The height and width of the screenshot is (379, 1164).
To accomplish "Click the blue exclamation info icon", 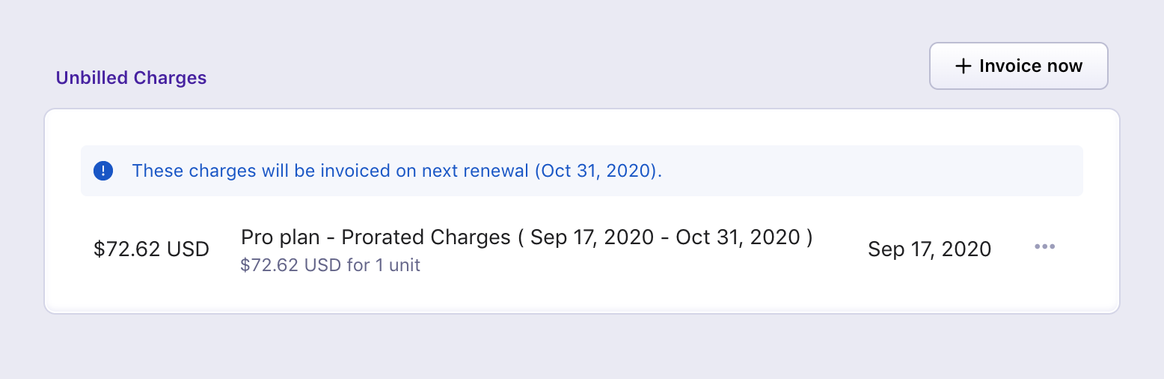I will 103,171.
